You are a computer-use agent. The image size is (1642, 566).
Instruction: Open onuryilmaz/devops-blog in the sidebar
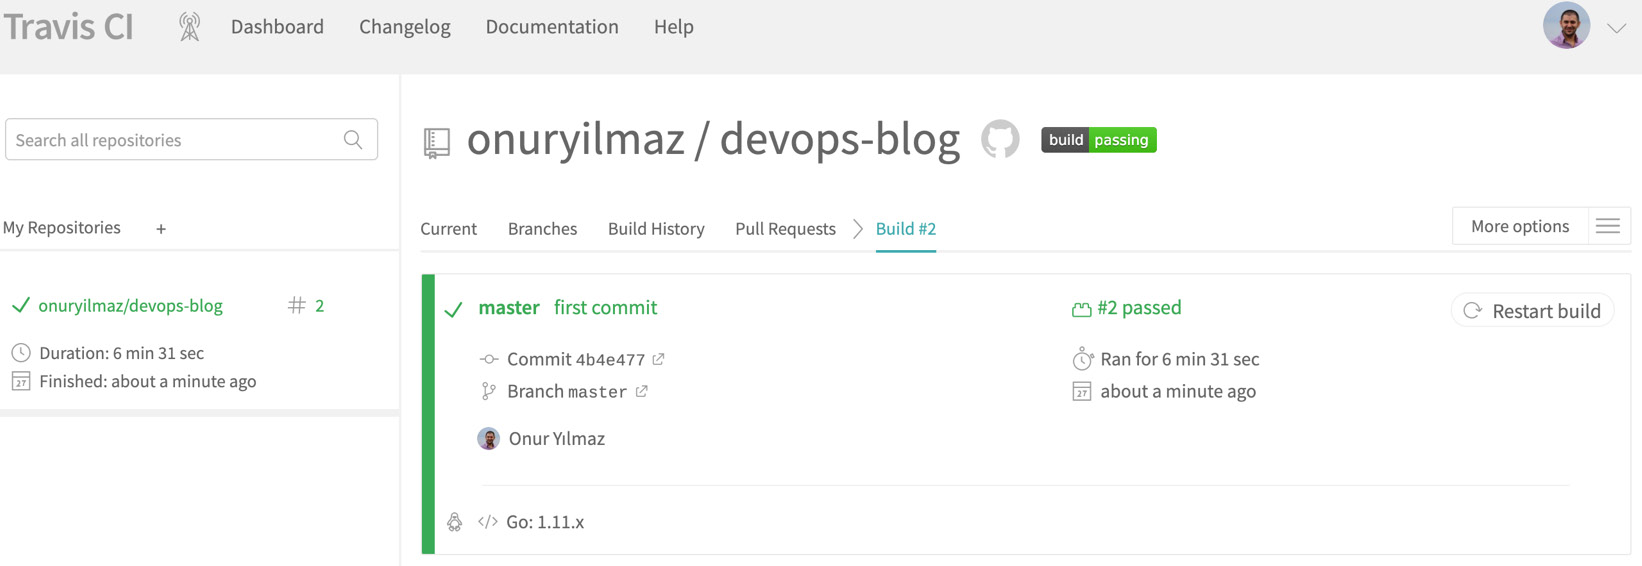(131, 306)
